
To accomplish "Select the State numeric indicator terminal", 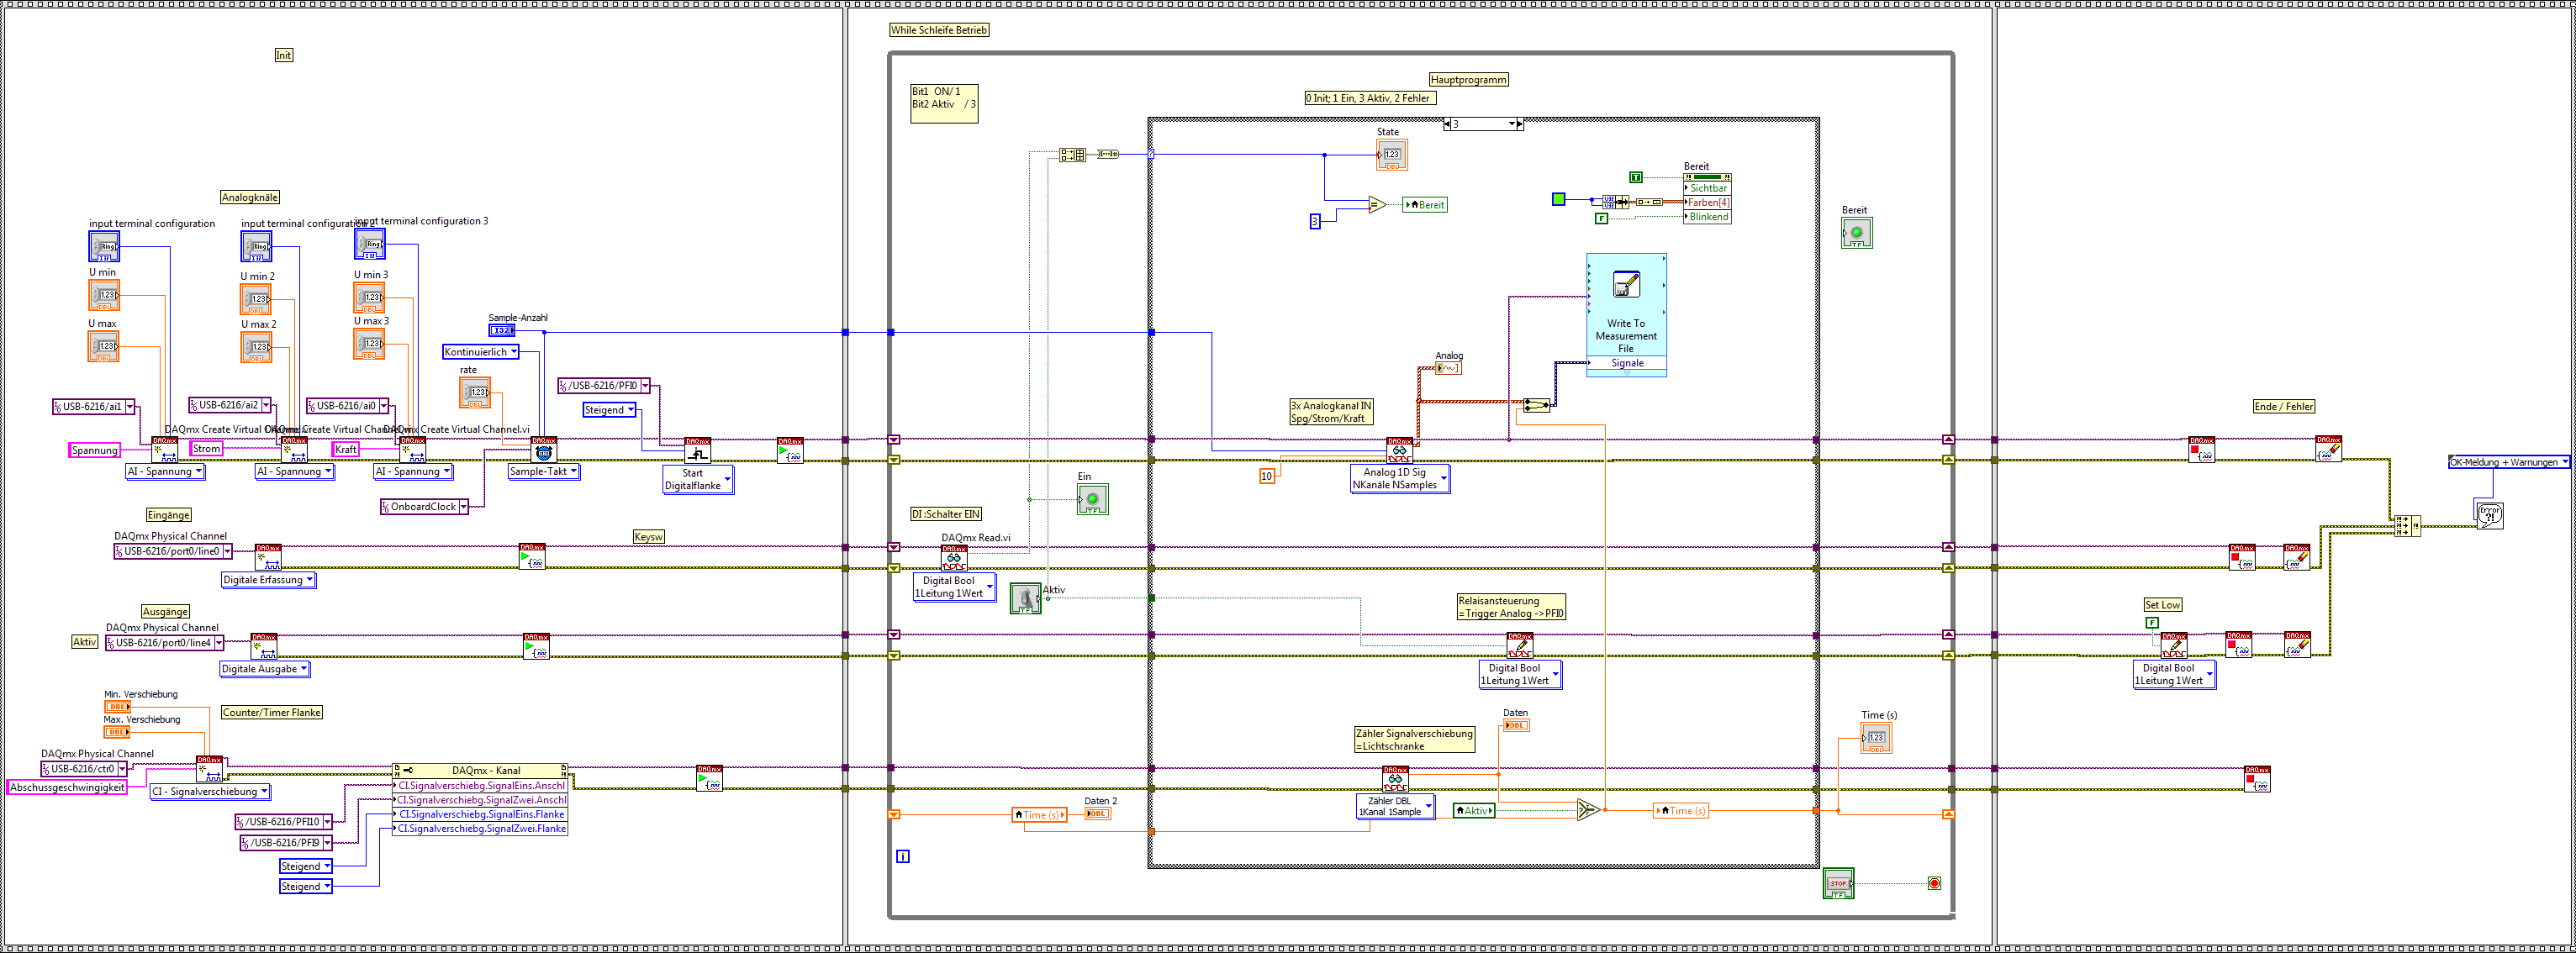I will [x=1391, y=154].
